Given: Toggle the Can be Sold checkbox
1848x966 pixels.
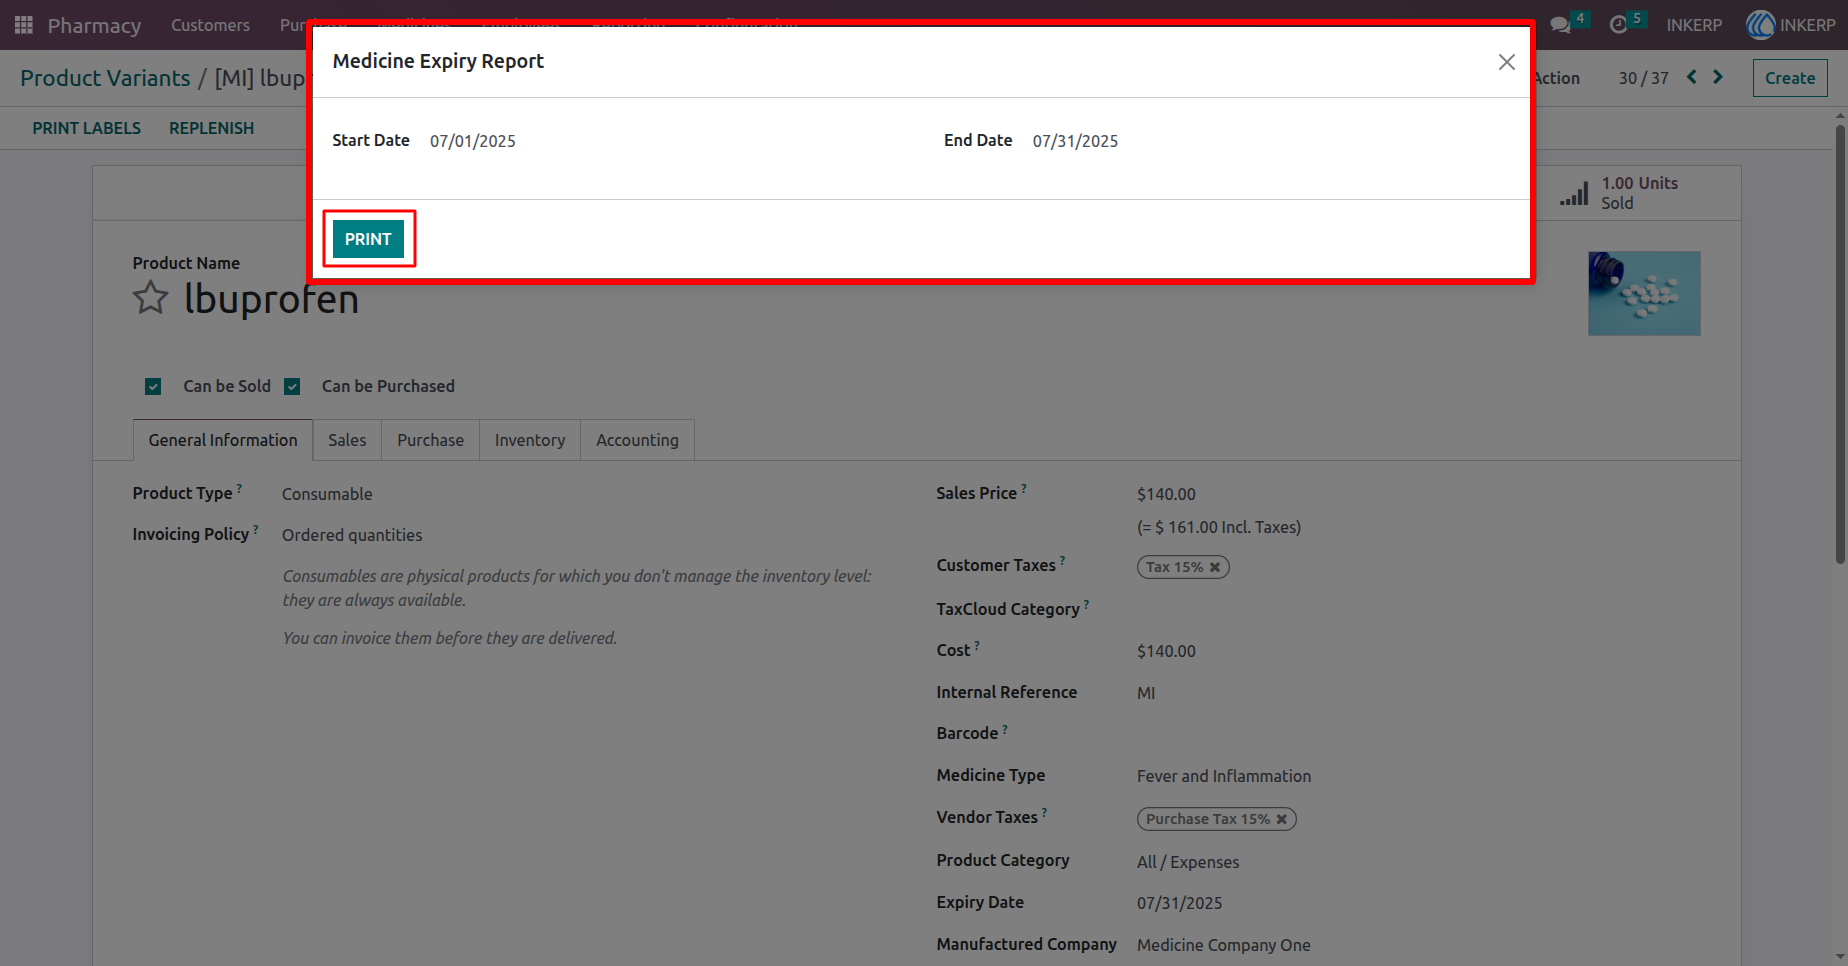Looking at the screenshot, I should [x=153, y=386].
